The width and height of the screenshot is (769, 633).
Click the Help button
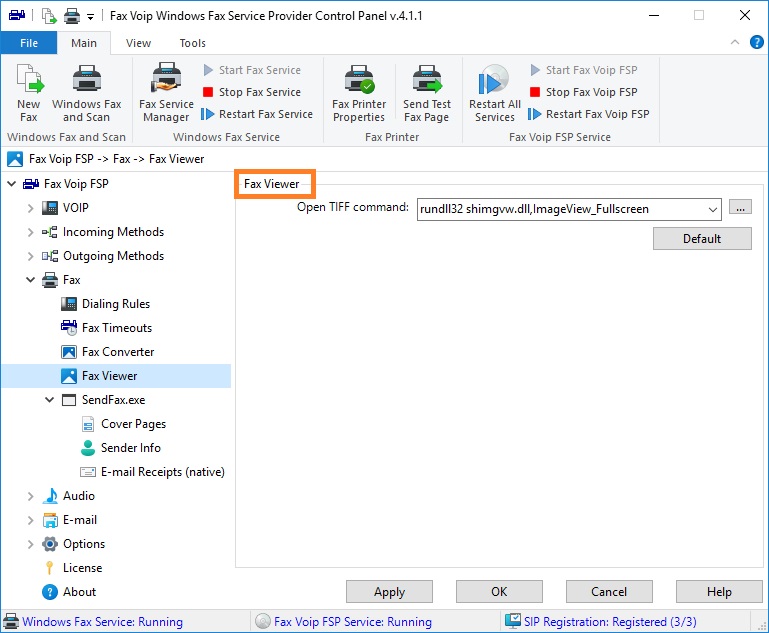719,592
